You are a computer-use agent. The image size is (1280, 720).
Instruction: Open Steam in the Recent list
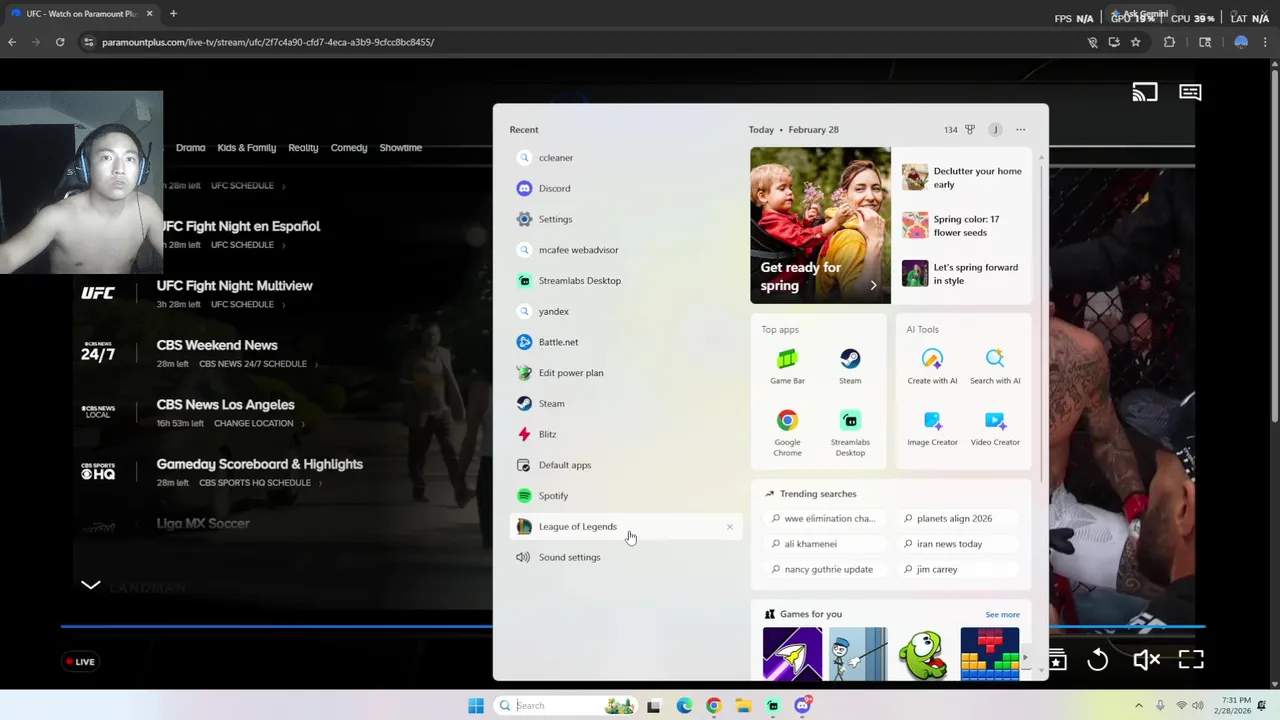tap(625, 404)
